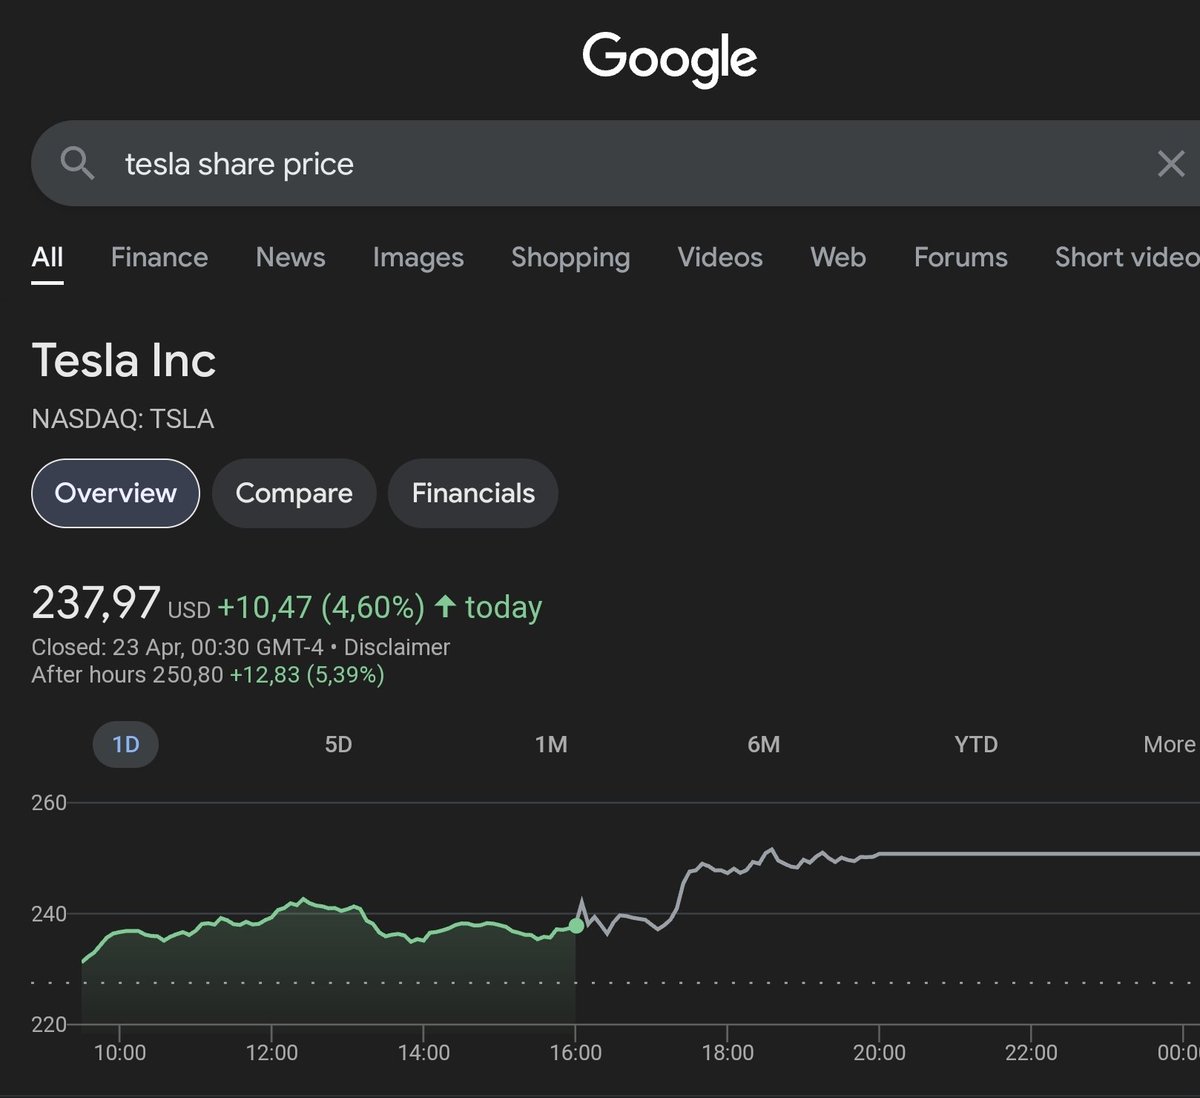Switch to the Images tab

click(418, 257)
